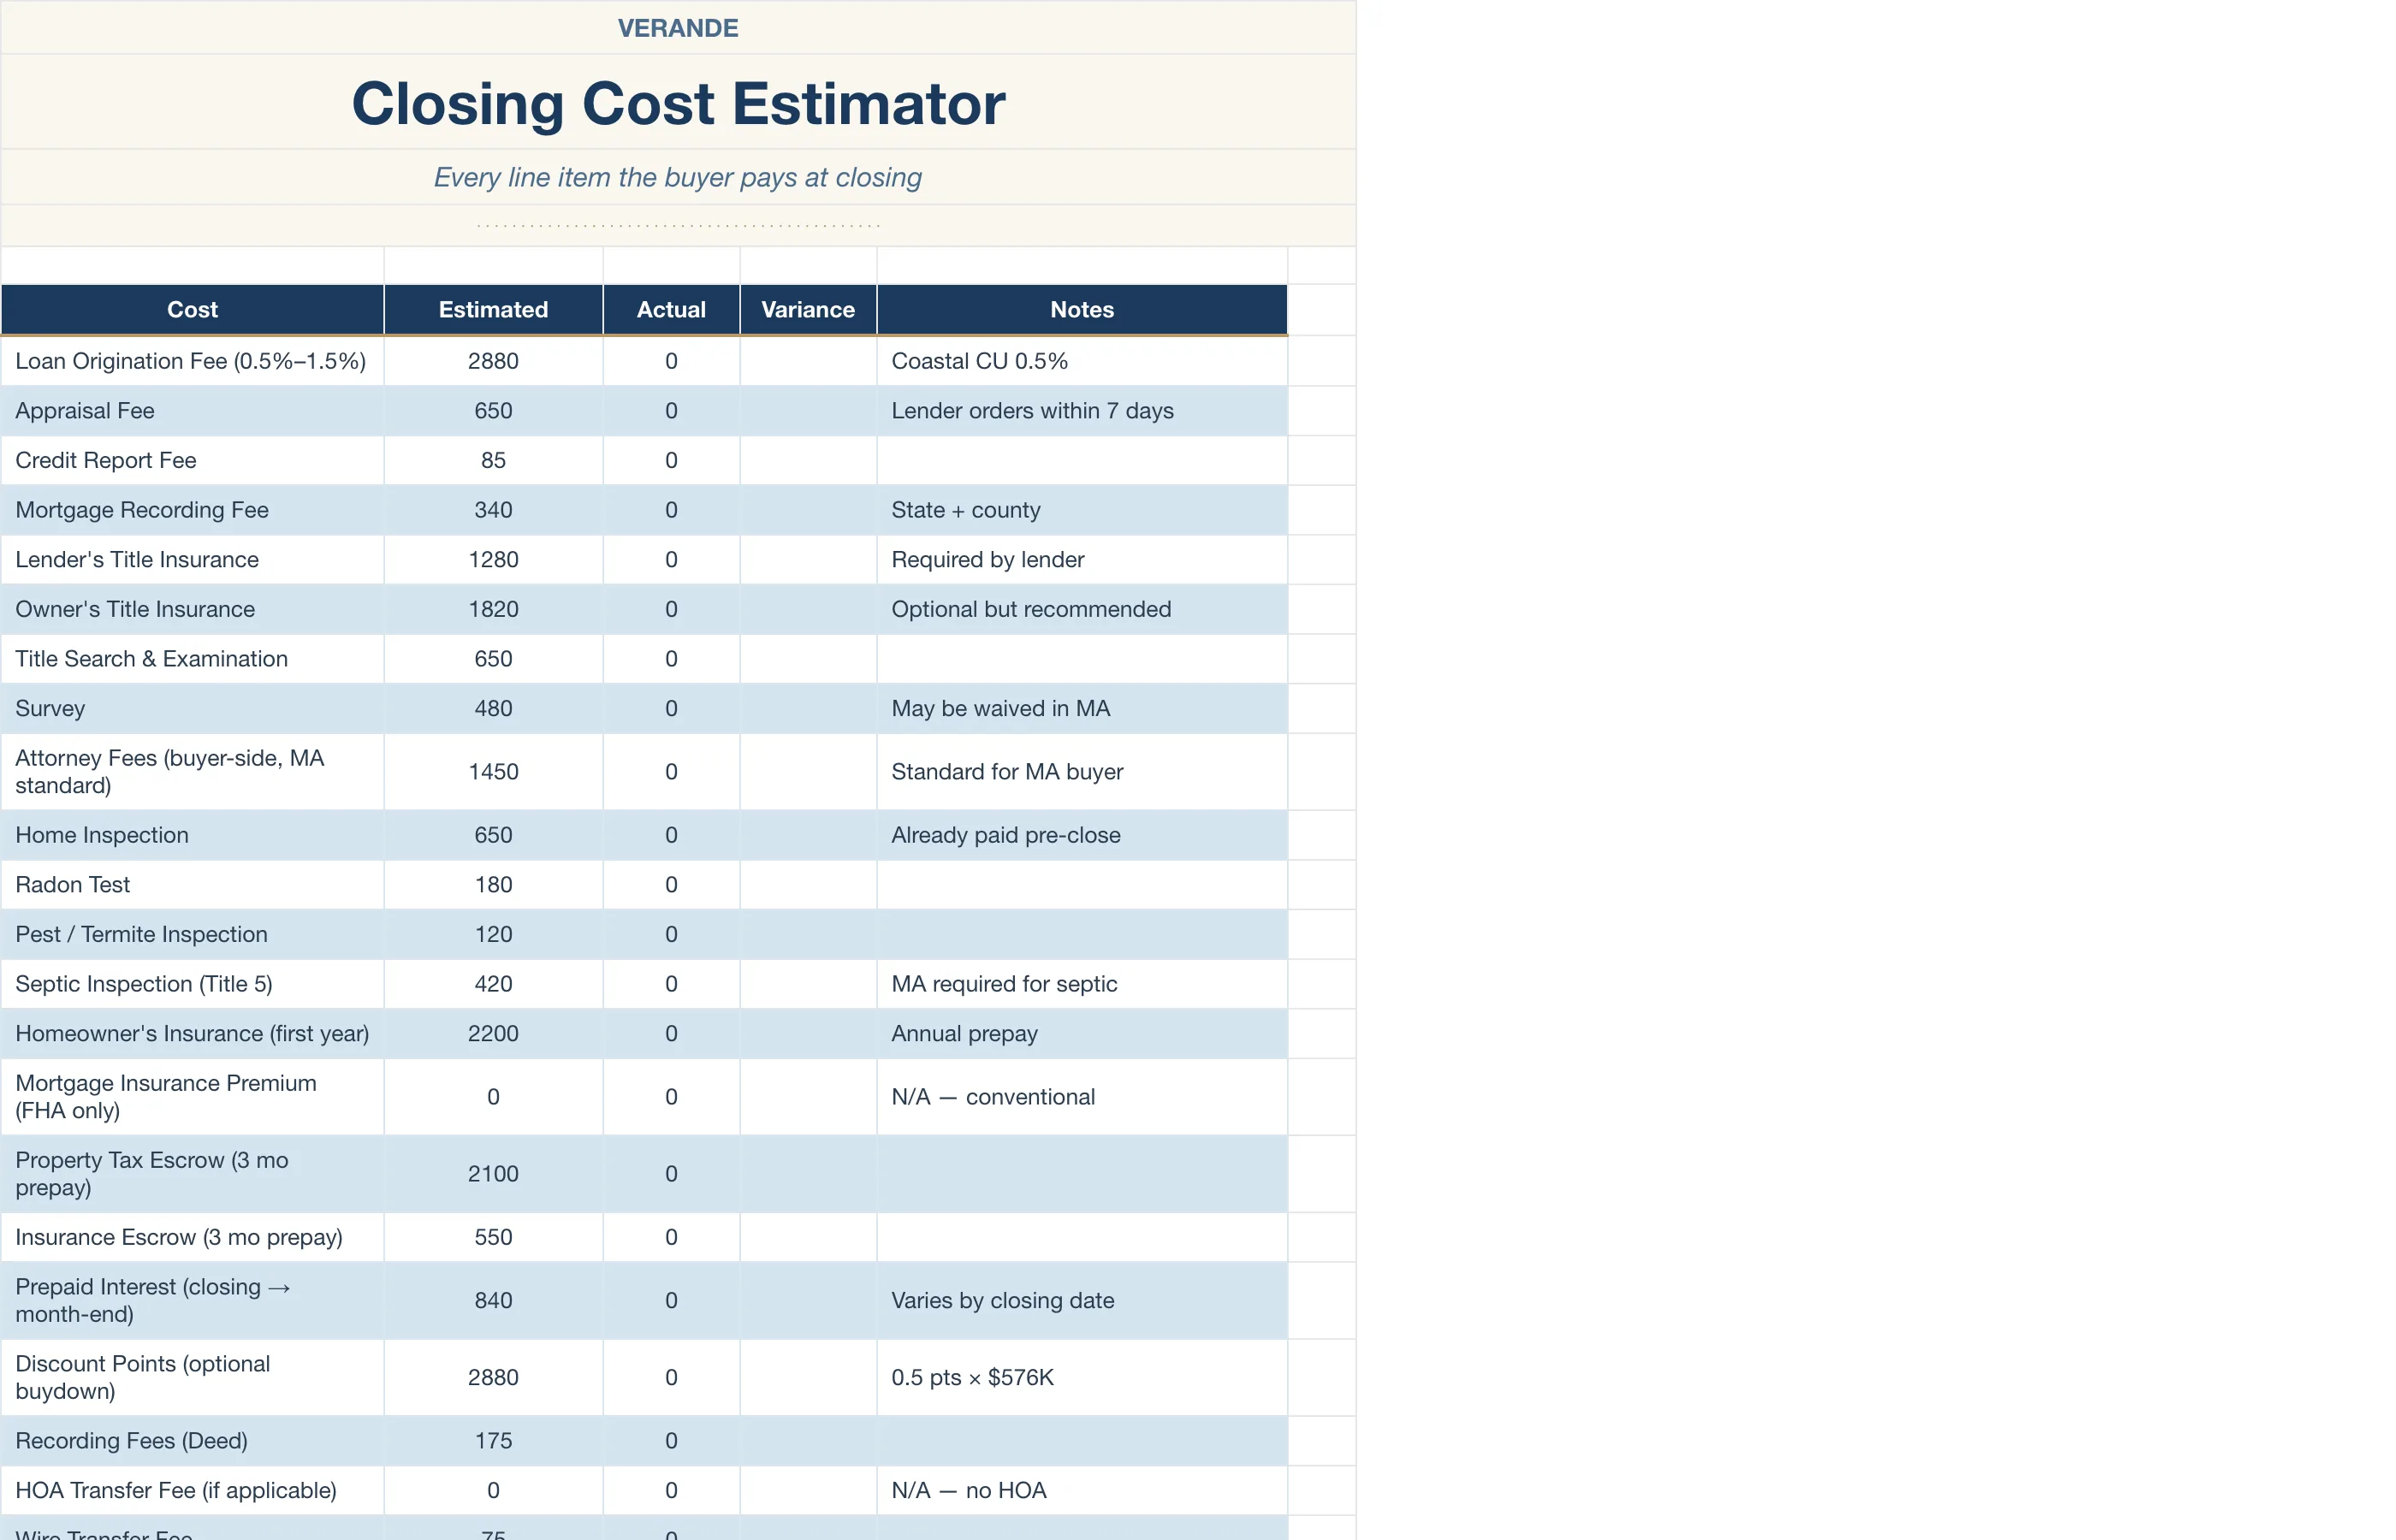2396x1540 pixels.
Task: Select the Mortgage Recording Fee cell
Action: (192, 510)
